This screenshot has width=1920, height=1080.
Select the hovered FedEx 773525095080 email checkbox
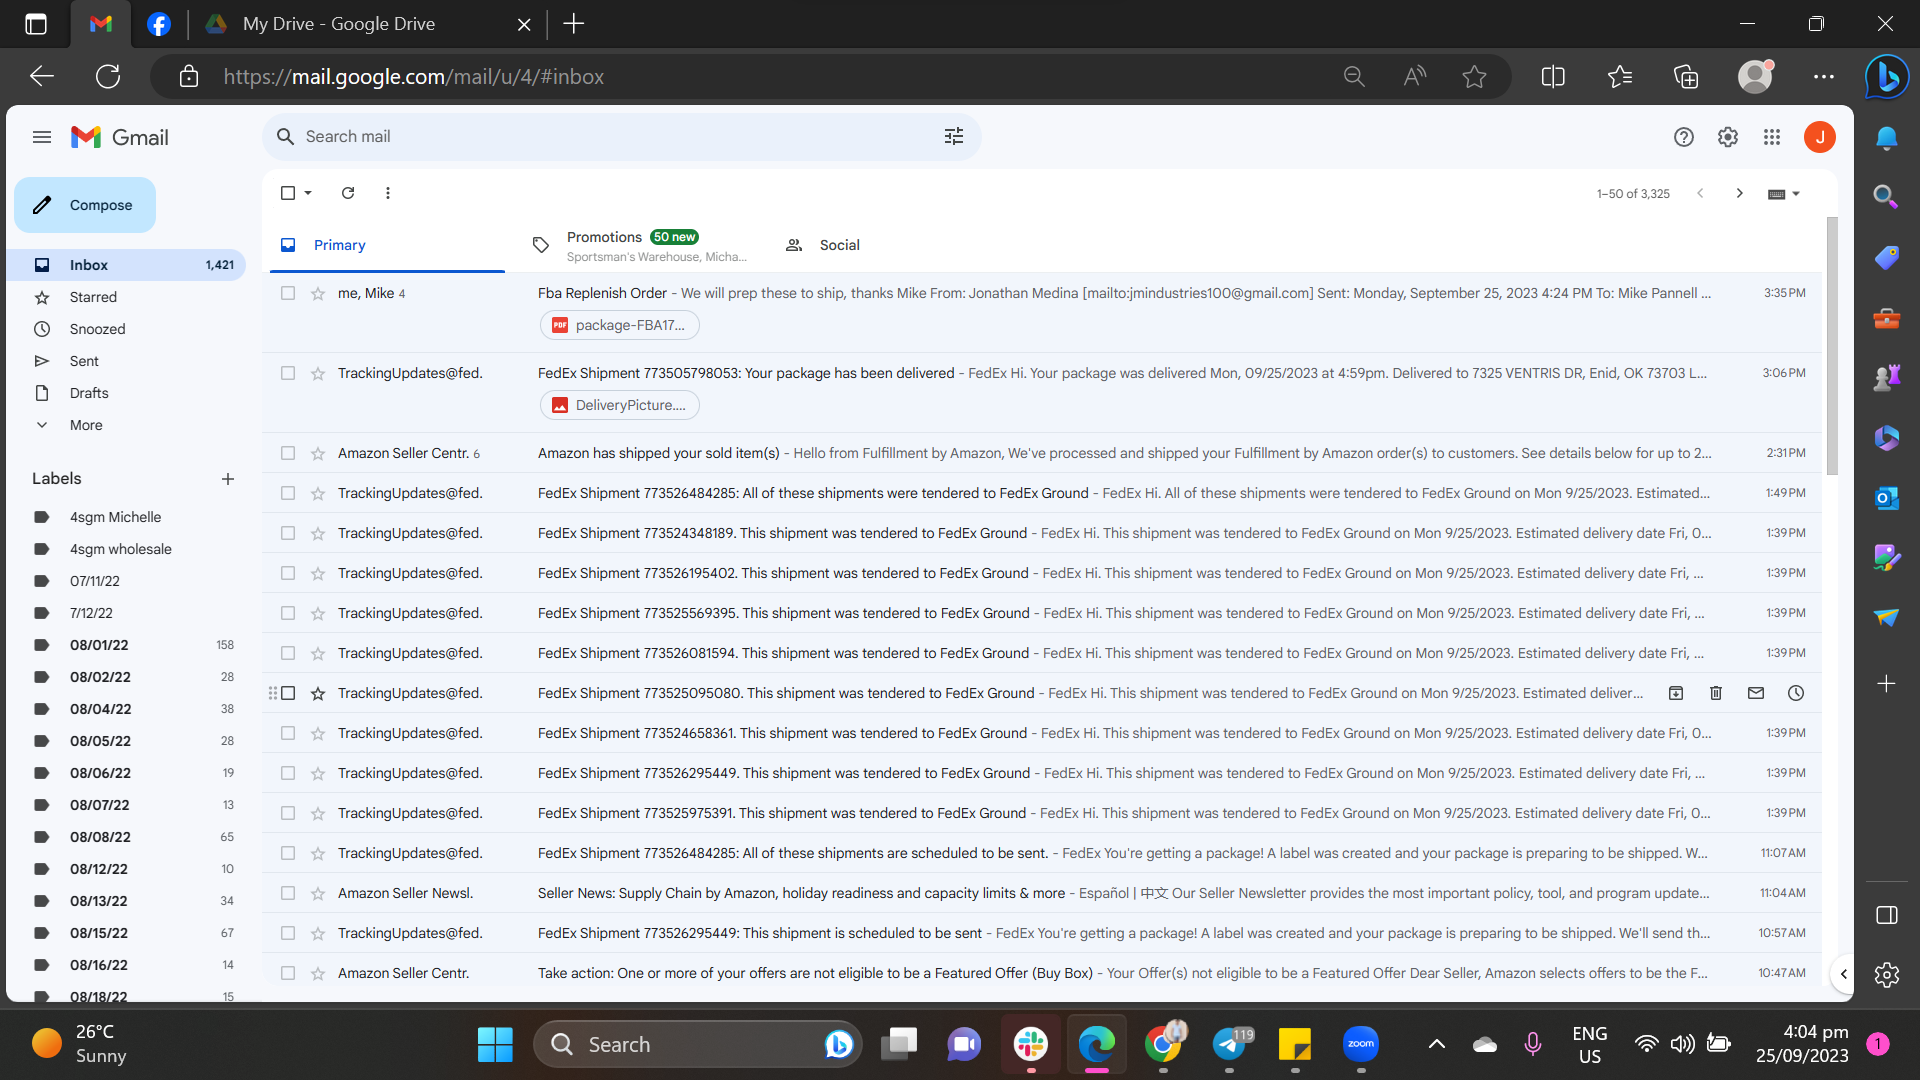pos(288,693)
